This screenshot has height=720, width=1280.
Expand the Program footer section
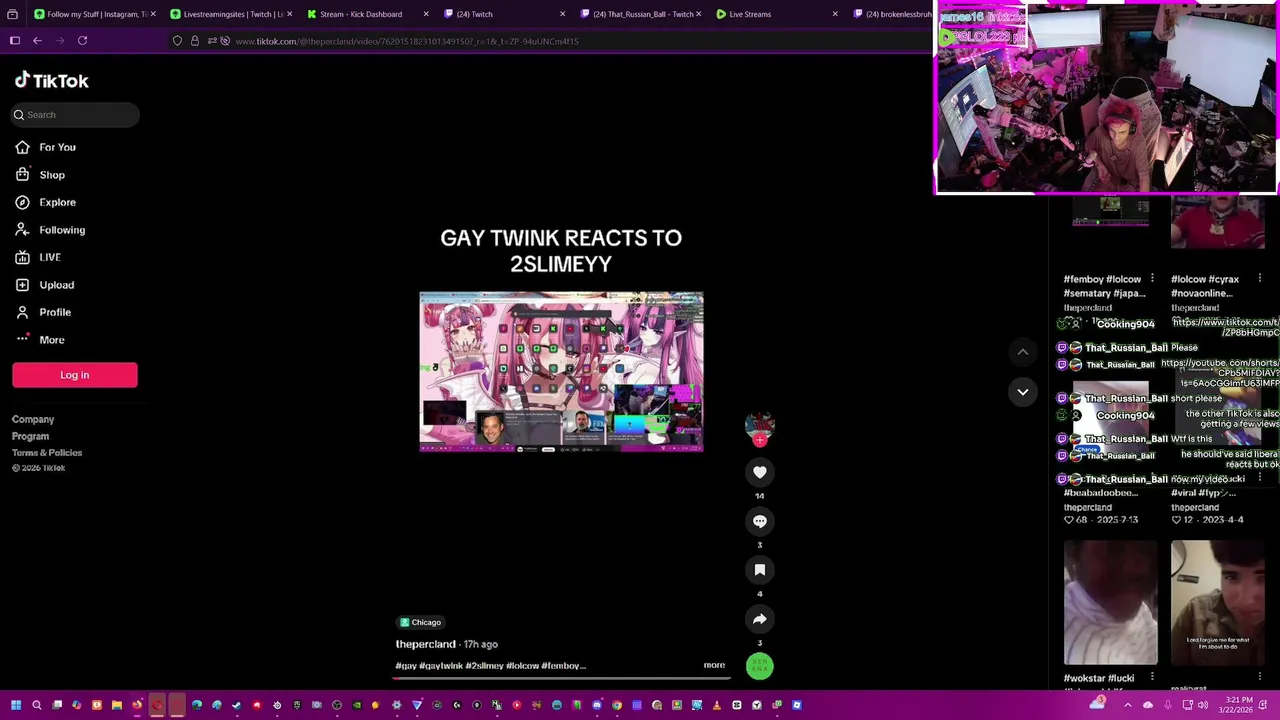tap(30, 436)
